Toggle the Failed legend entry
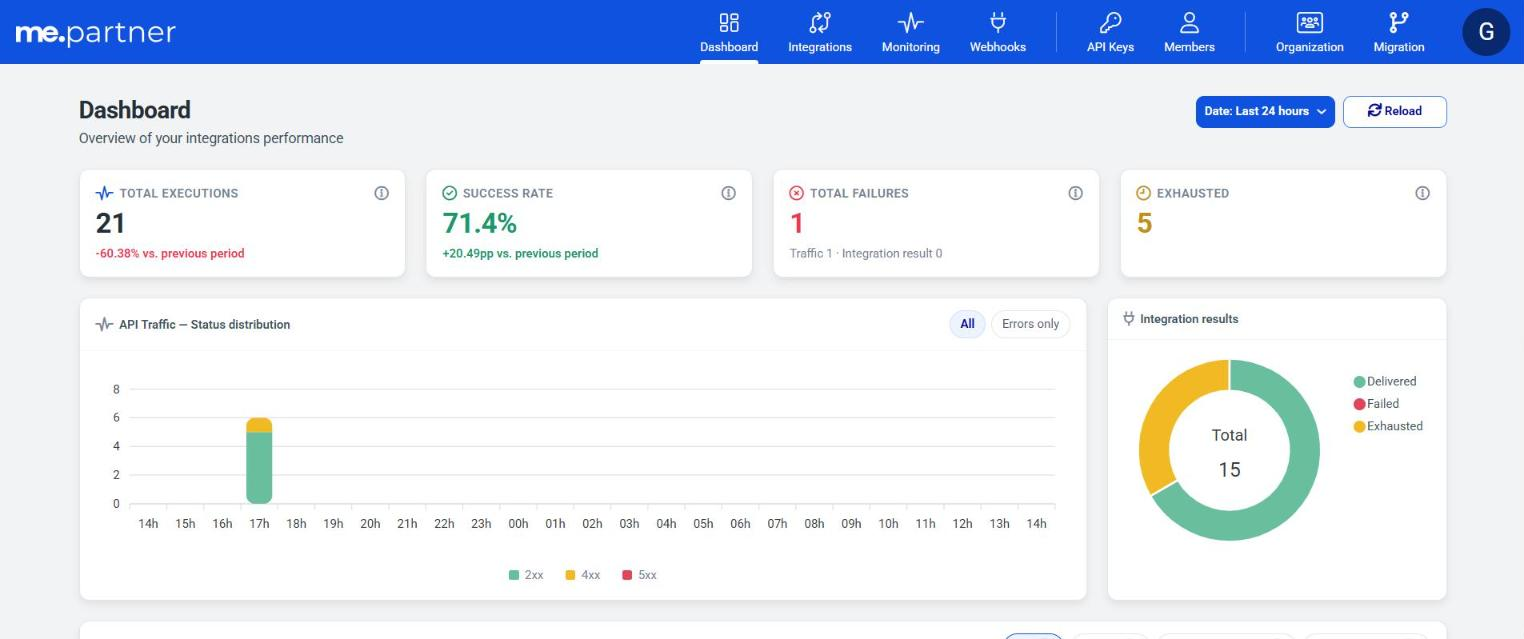This screenshot has width=1524, height=639. tap(1376, 404)
